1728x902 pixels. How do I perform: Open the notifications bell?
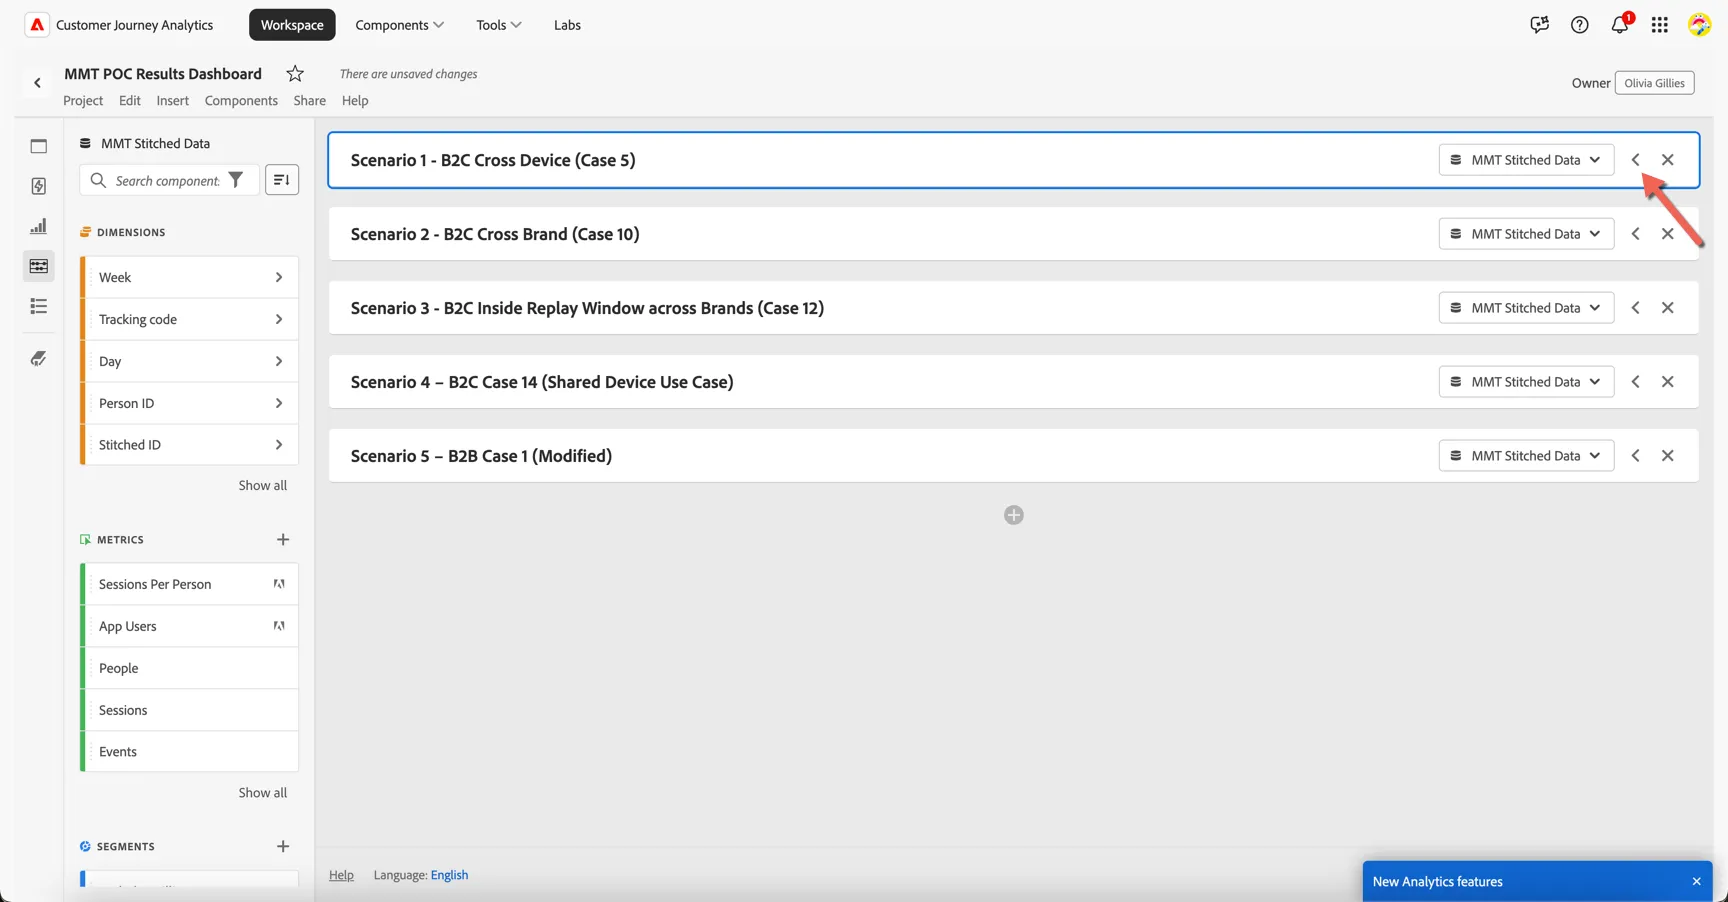1620,25
